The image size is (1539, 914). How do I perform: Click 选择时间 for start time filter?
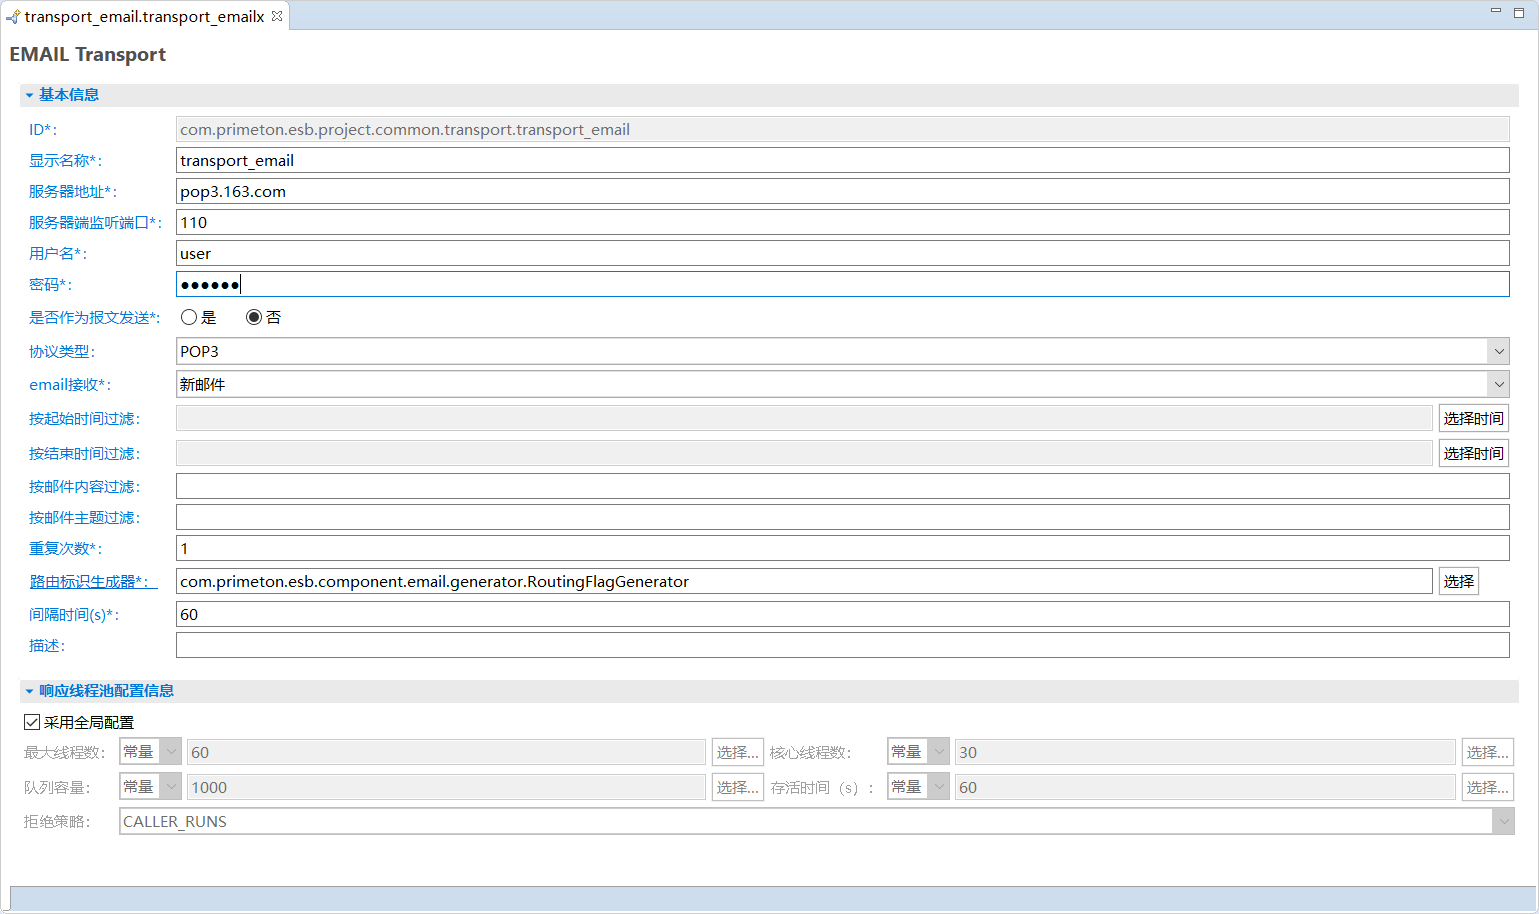[x=1473, y=418]
